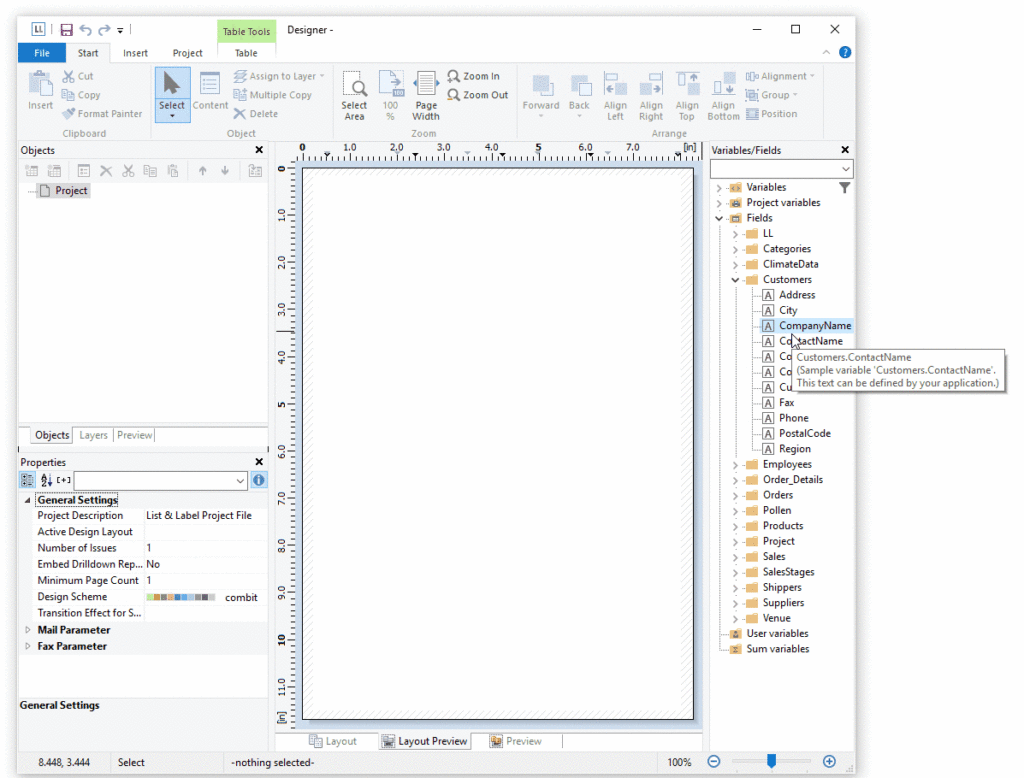
Task: Close the Properties panel
Action: [259, 462]
